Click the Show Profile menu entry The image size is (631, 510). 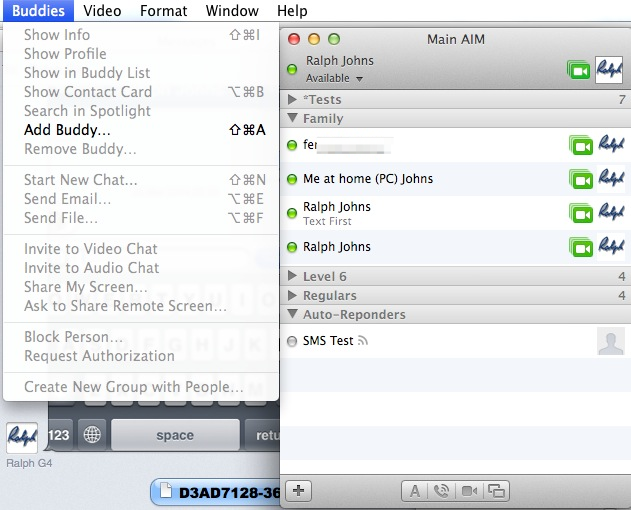(x=141, y=54)
